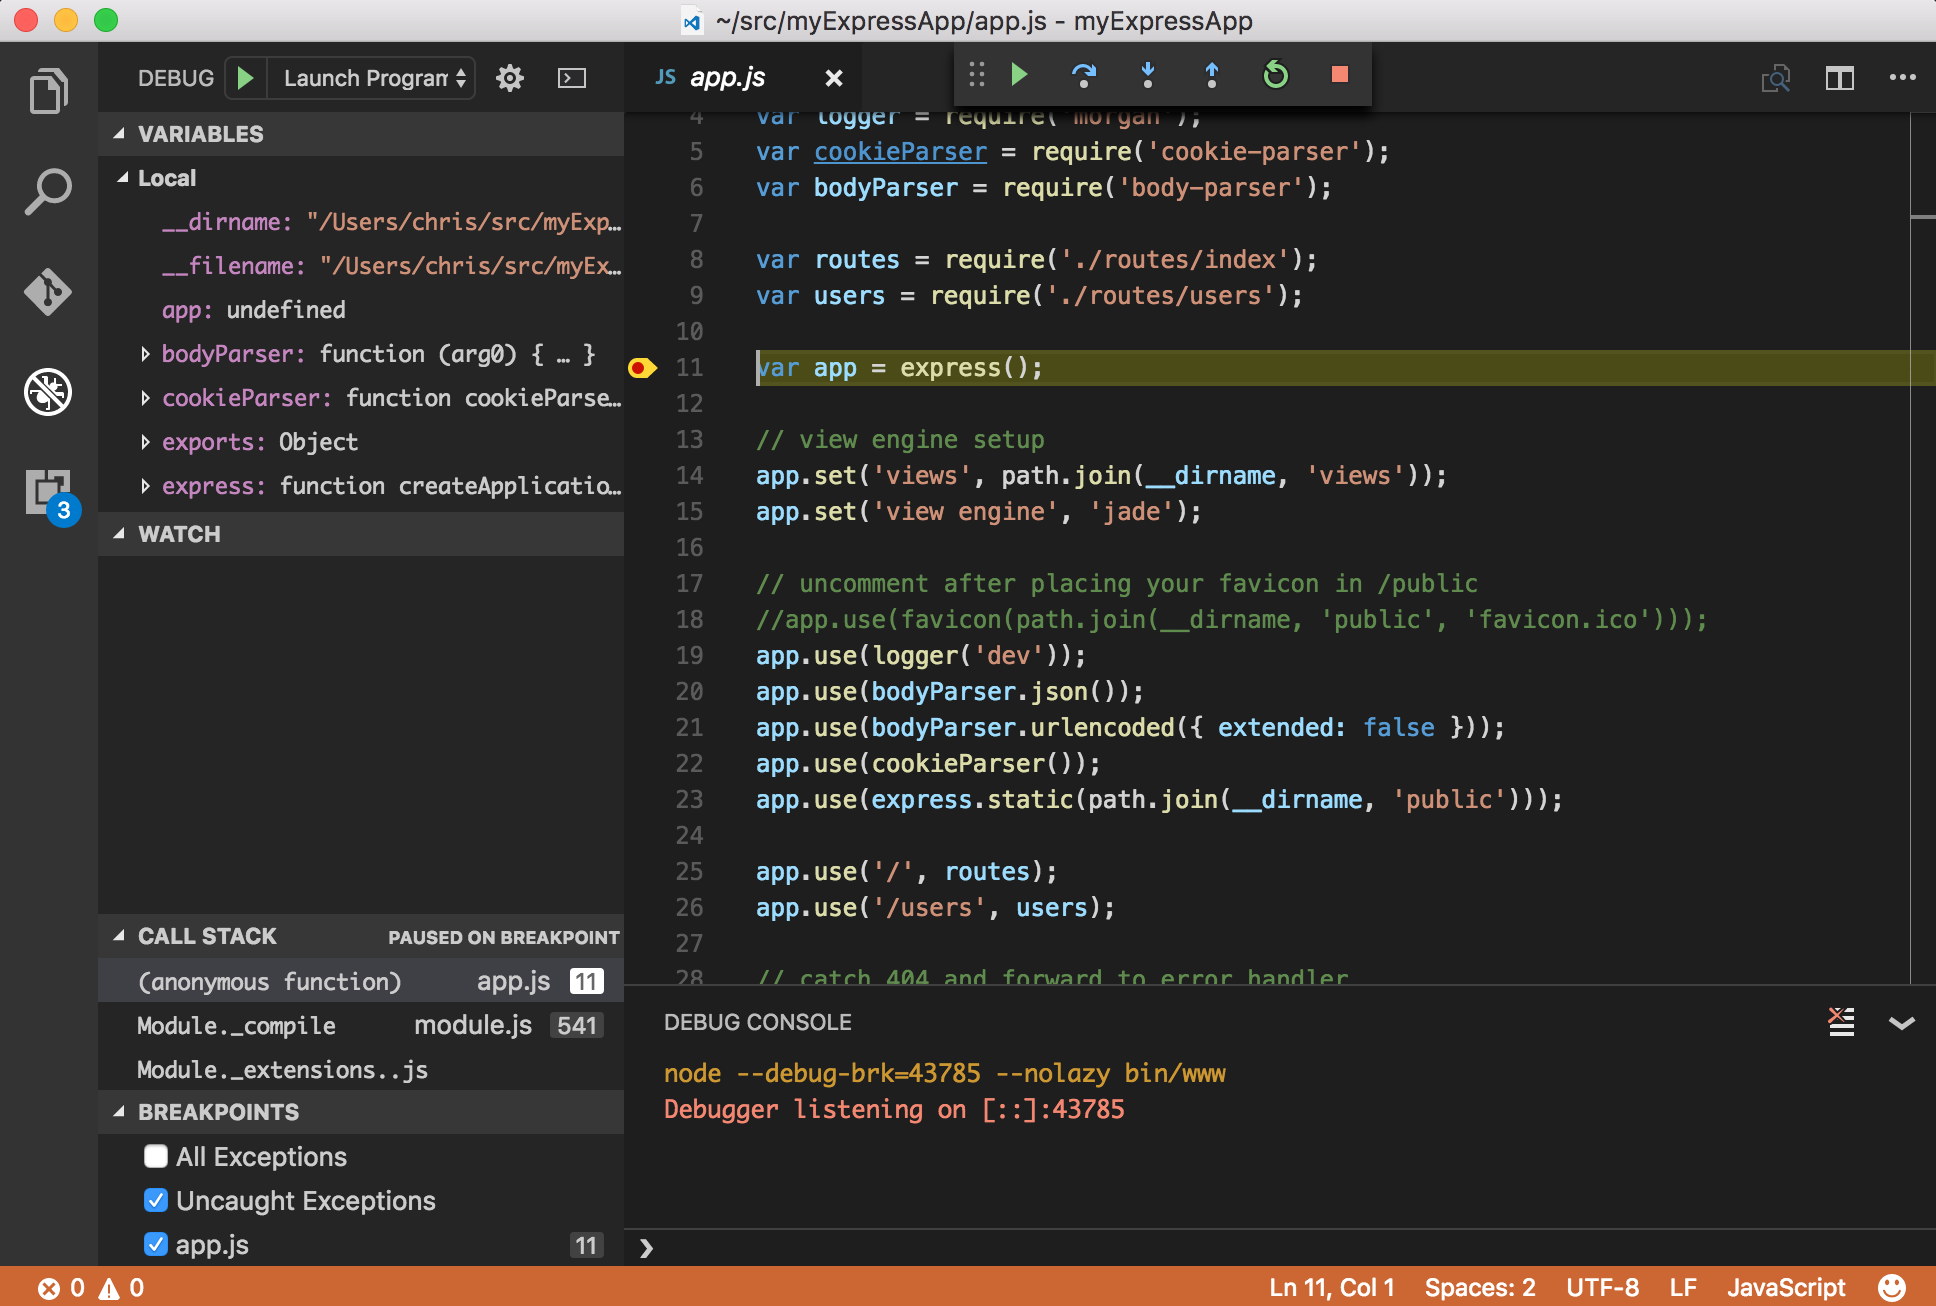This screenshot has width=1936, height=1306.
Task: Change end of line LF
Action: pyautogui.click(x=1683, y=1287)
